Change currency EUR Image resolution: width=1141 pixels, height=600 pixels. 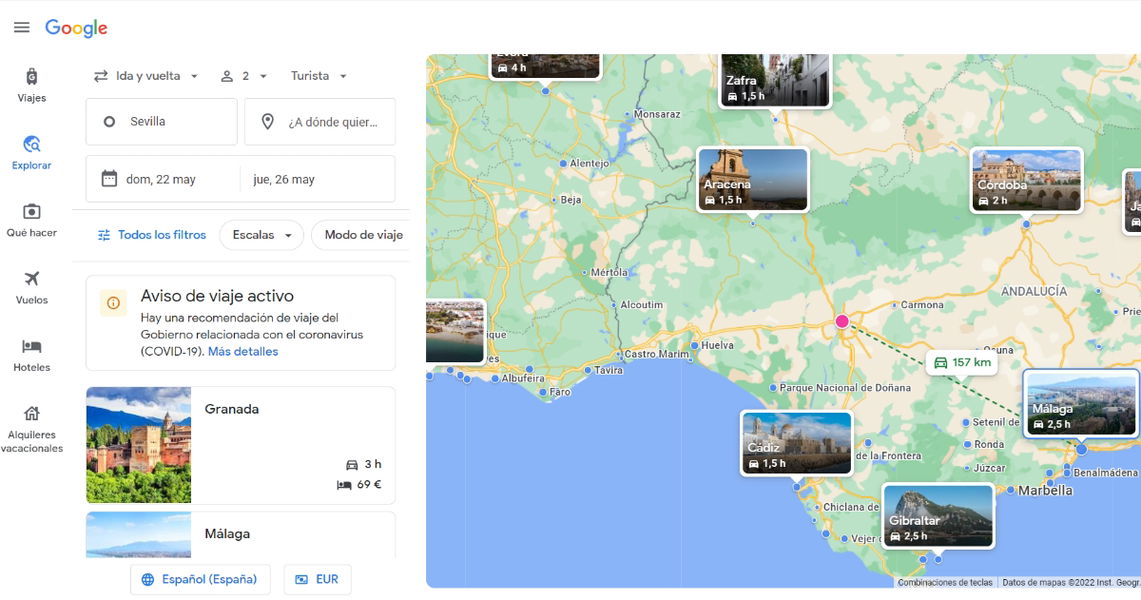tap(317, 580)
